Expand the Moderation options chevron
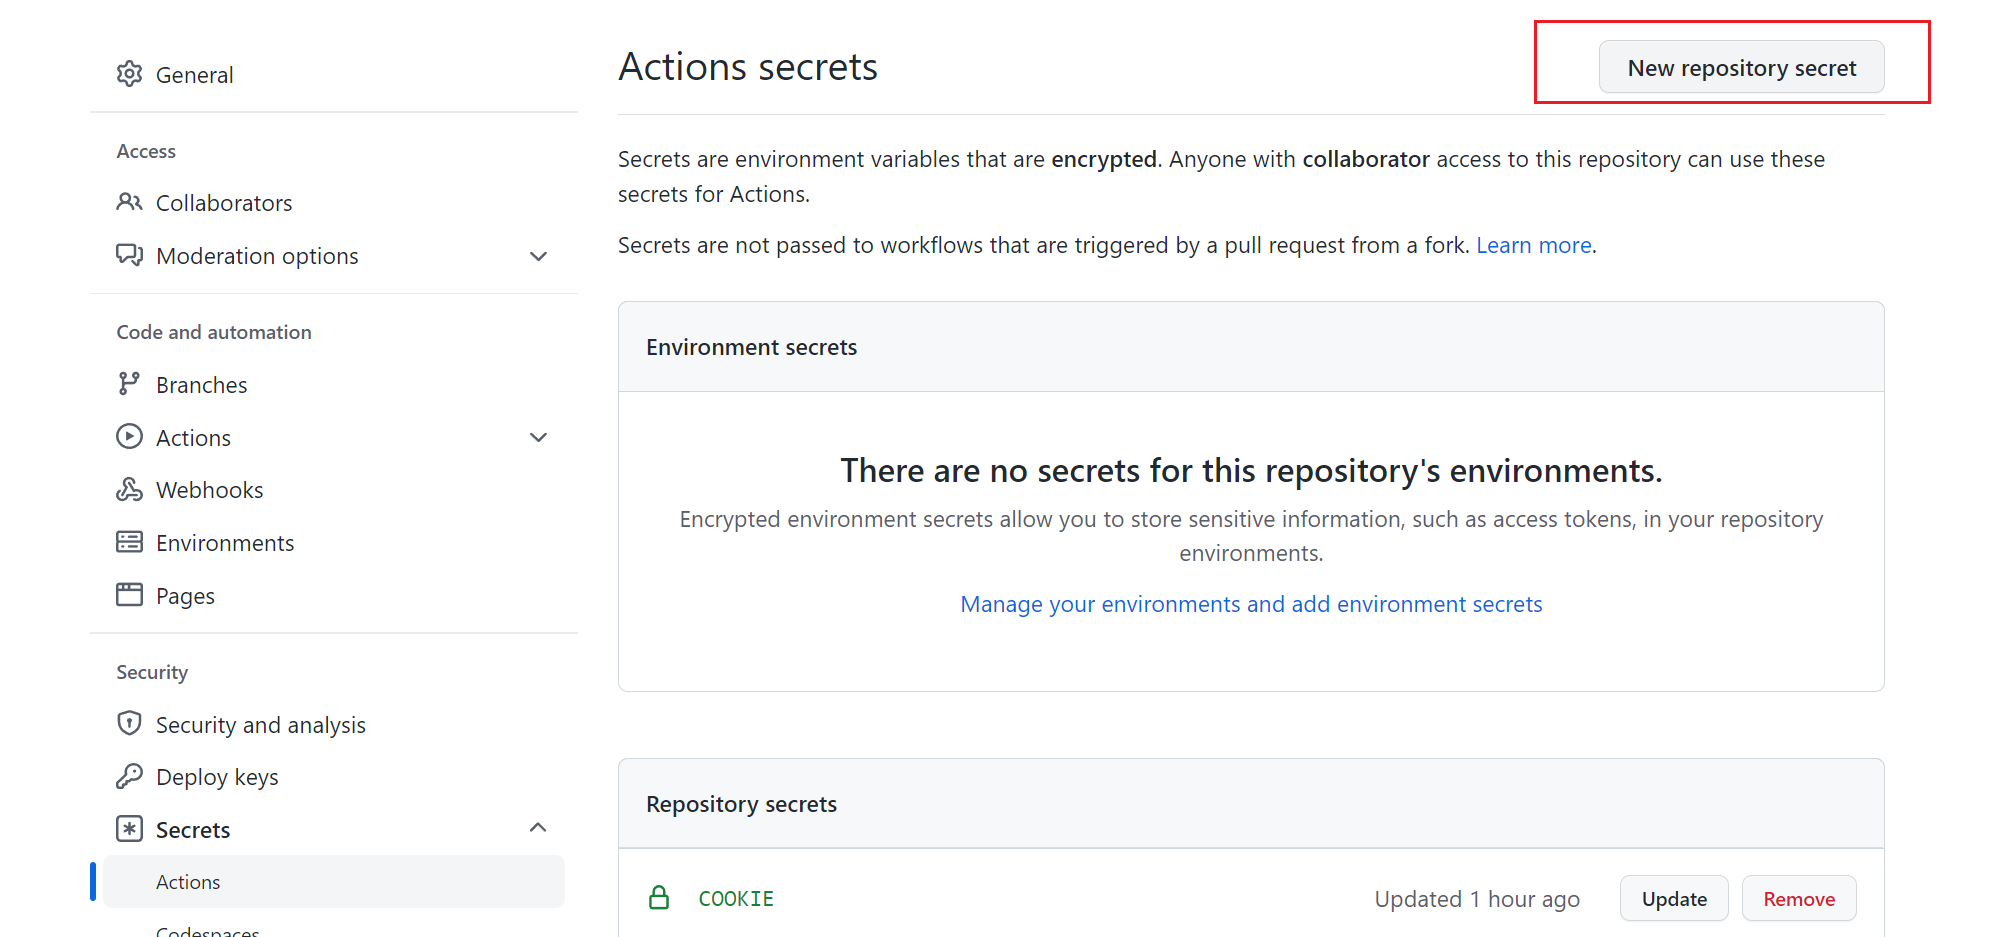 pos(538,256)
